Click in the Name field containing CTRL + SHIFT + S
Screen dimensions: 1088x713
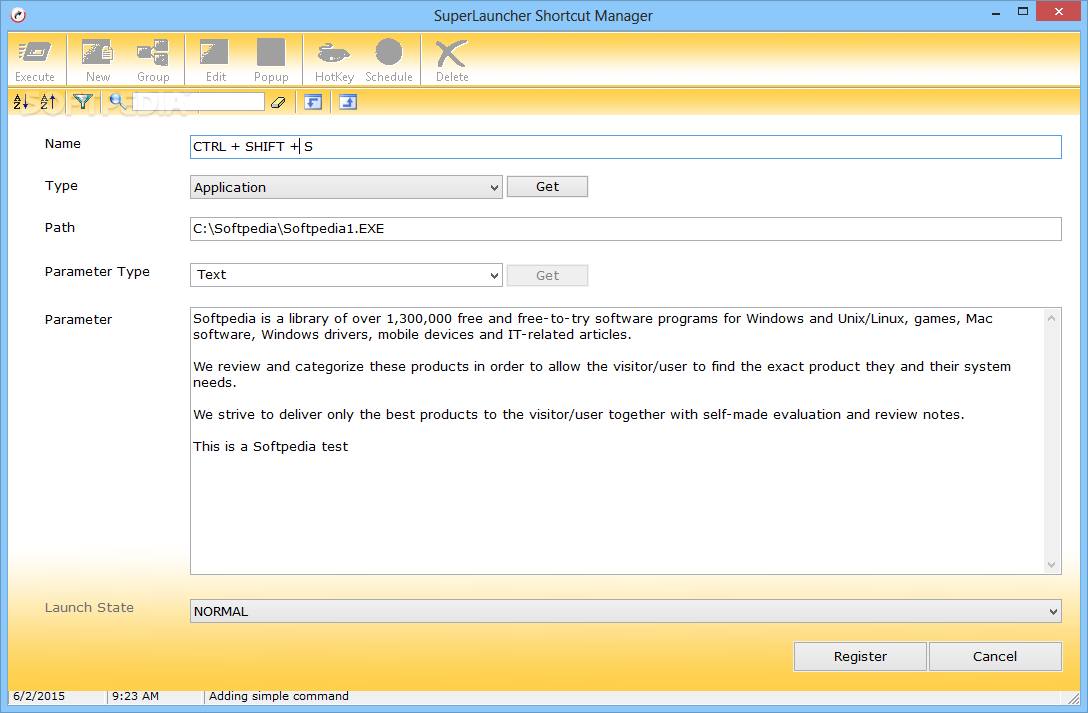625,146
